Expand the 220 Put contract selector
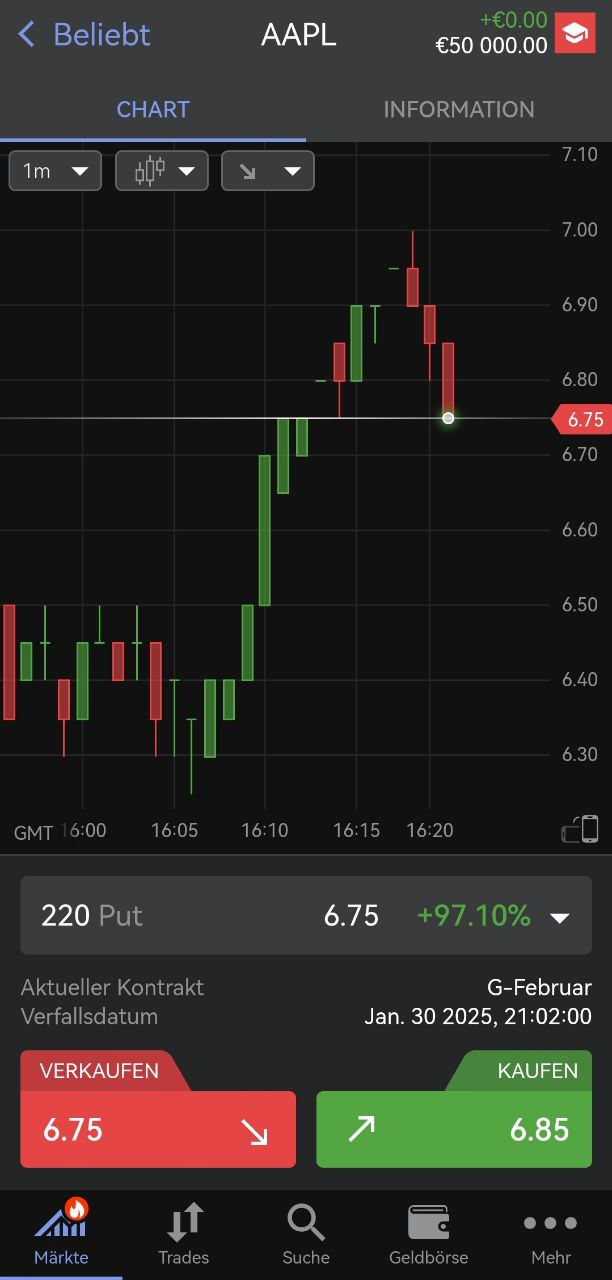612x1280 pixels. [x=306, y=915]
